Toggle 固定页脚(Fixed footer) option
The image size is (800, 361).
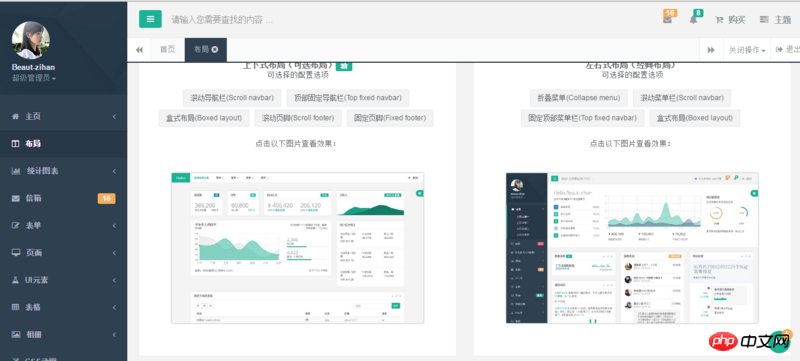(390, 118)
